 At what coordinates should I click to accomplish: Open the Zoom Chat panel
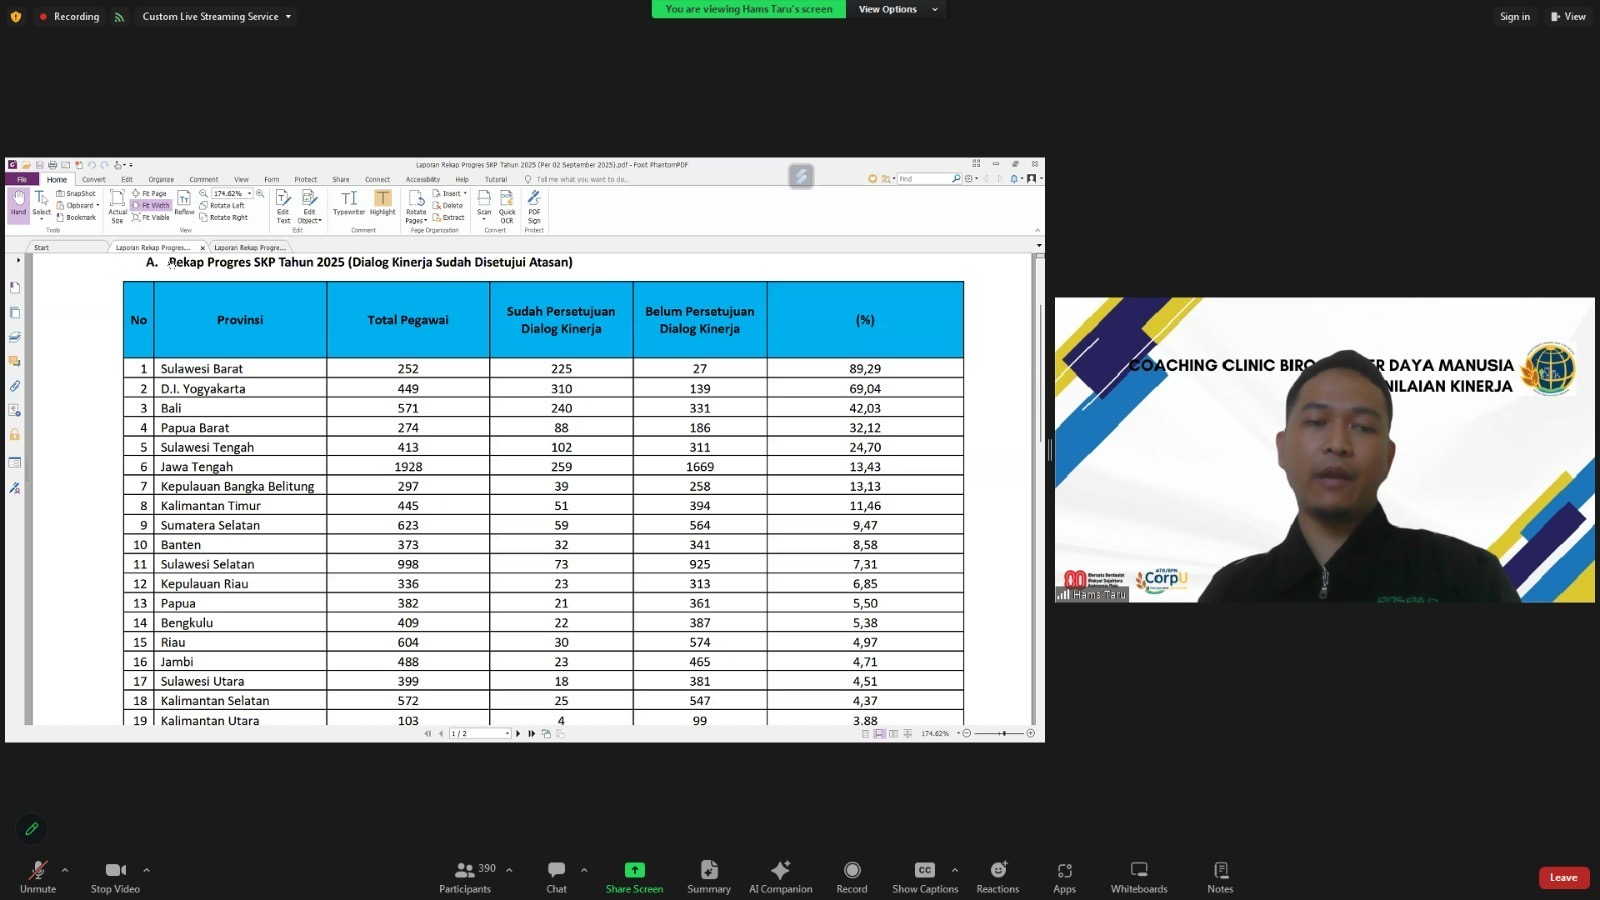[x=556, y=876]
